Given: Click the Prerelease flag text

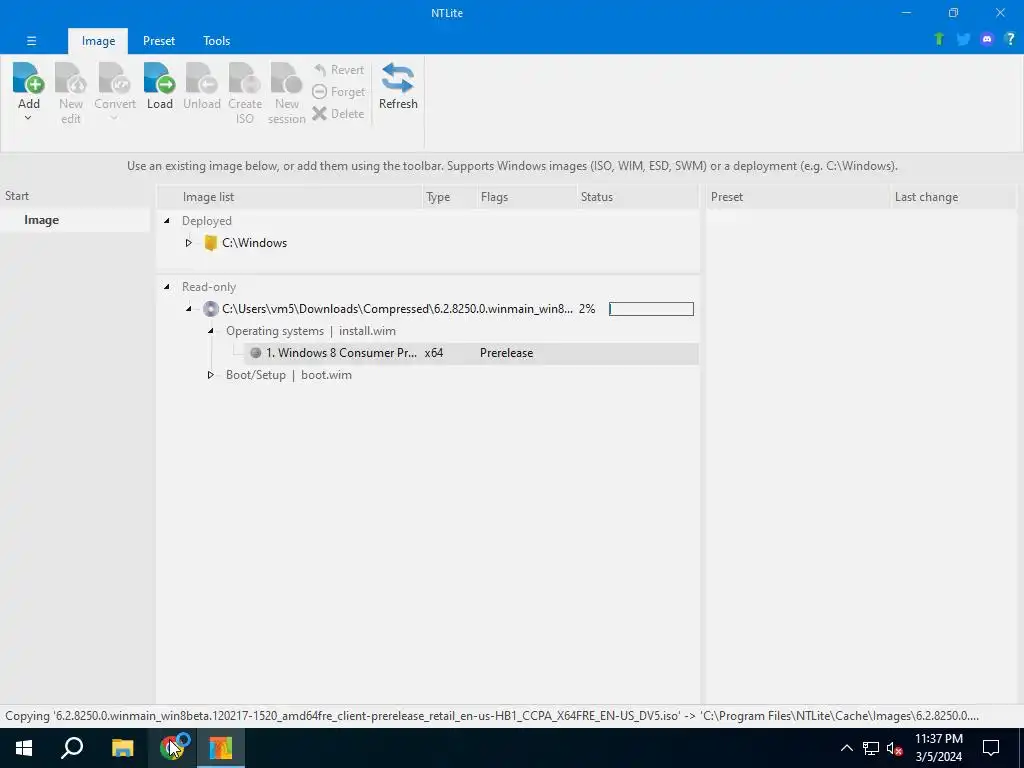Looking at the screenshot, I should [506, 353].
